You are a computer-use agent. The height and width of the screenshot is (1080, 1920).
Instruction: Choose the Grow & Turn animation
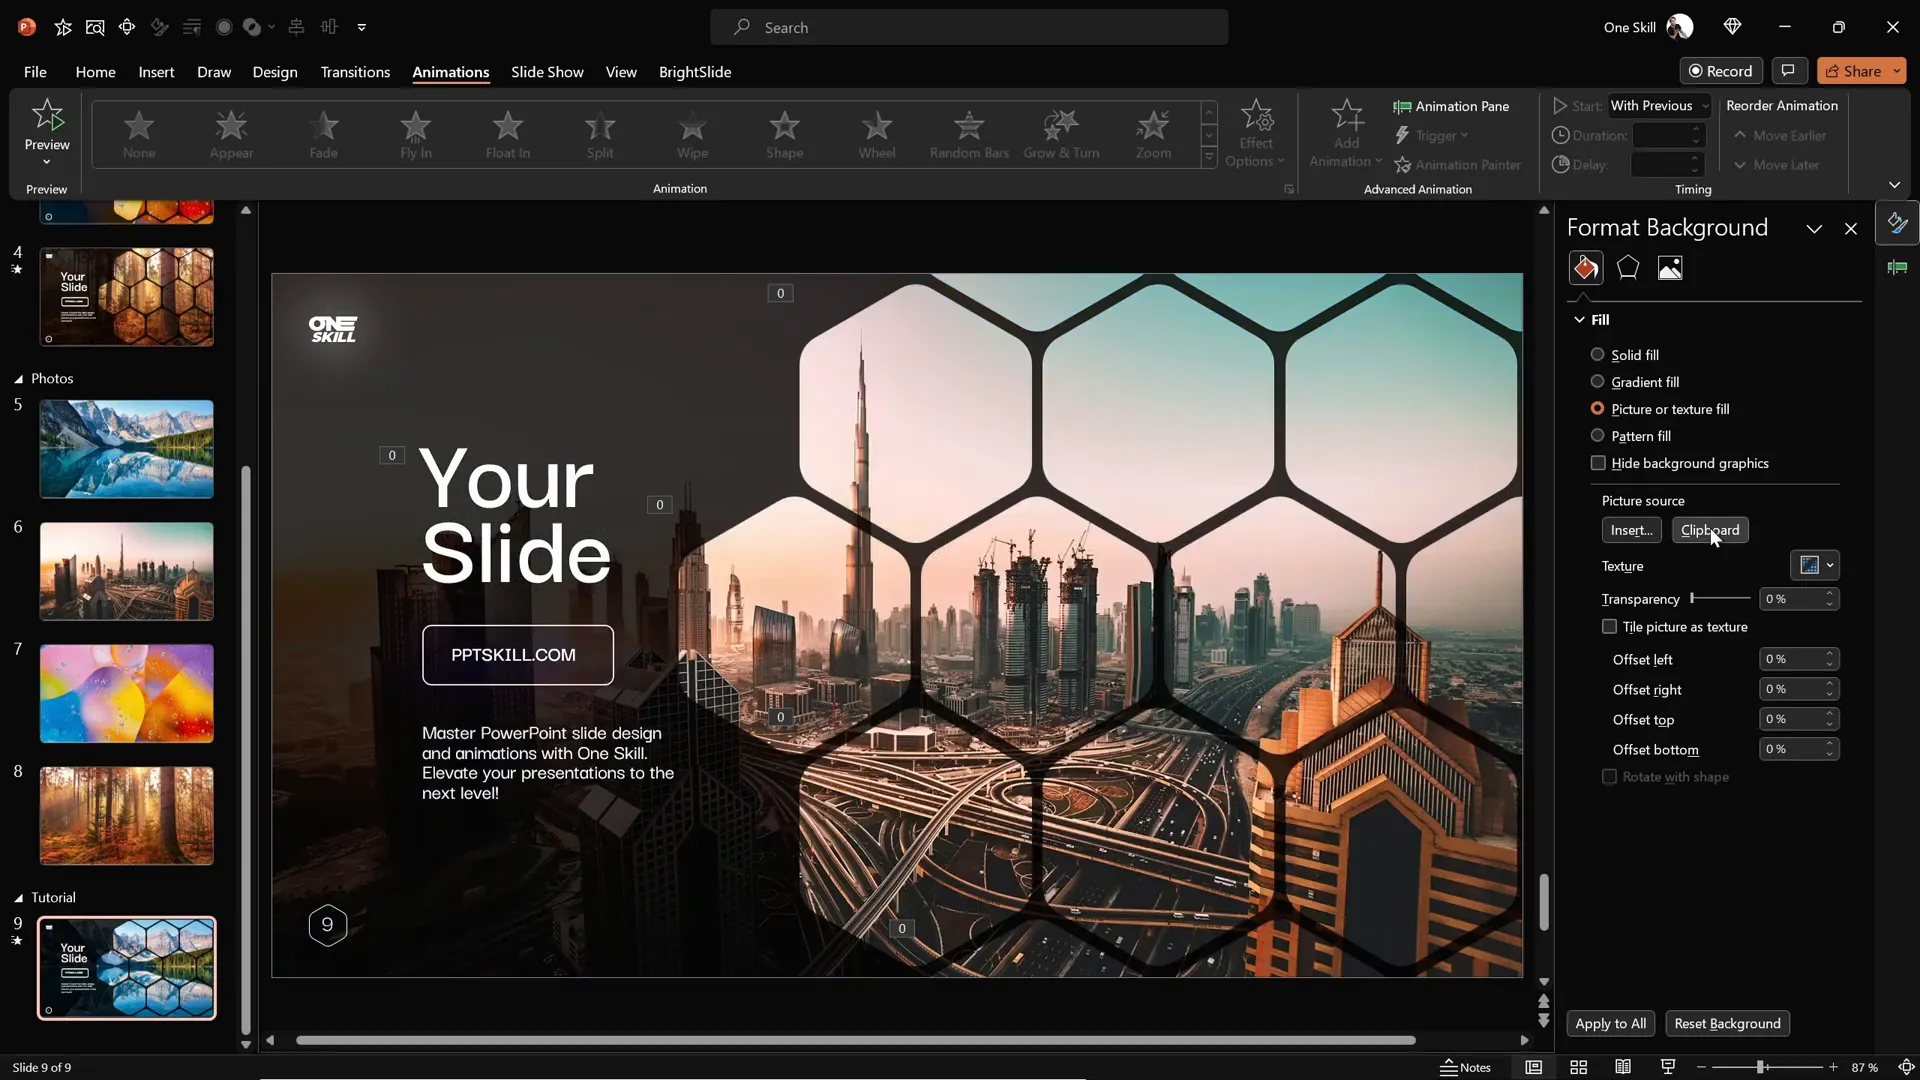[1062, 135]
